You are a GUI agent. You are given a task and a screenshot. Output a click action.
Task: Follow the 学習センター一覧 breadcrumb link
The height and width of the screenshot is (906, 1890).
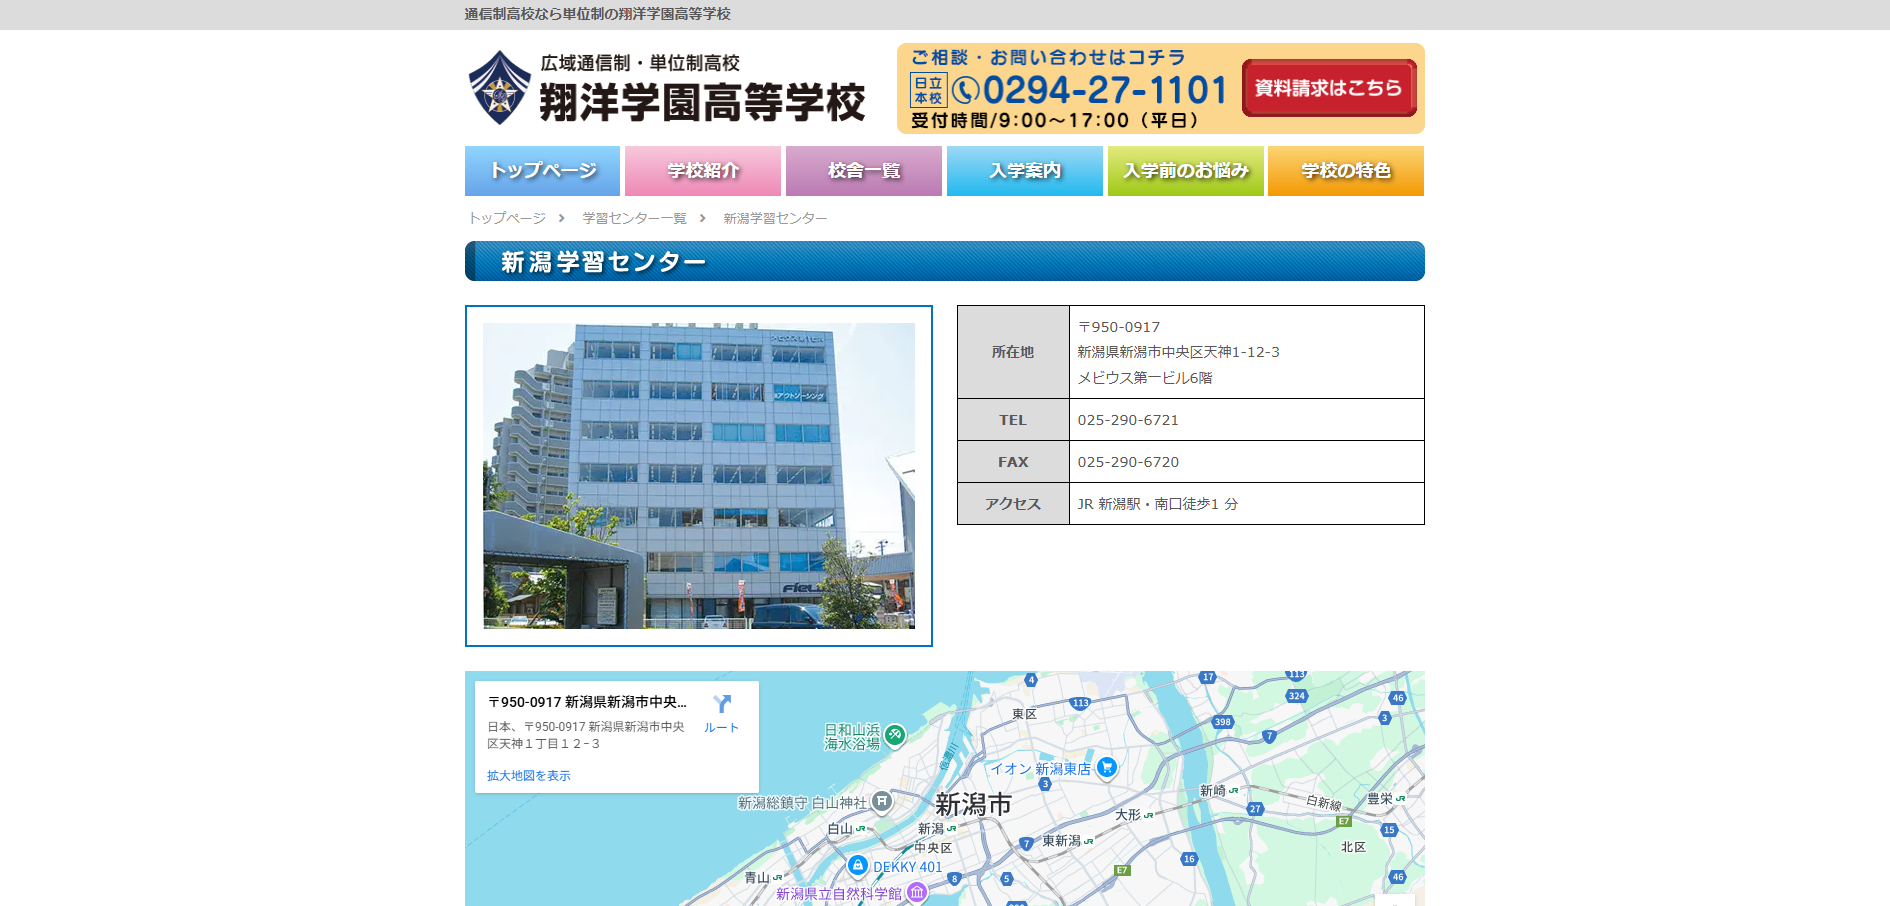coord(634,218)
